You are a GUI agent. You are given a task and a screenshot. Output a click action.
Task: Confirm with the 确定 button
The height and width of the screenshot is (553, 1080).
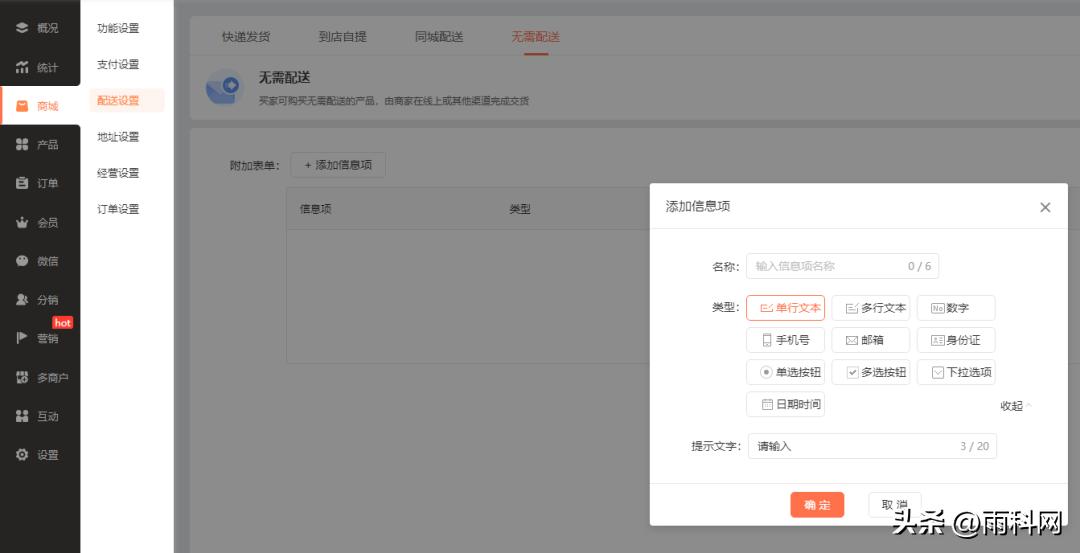[817, 505]
